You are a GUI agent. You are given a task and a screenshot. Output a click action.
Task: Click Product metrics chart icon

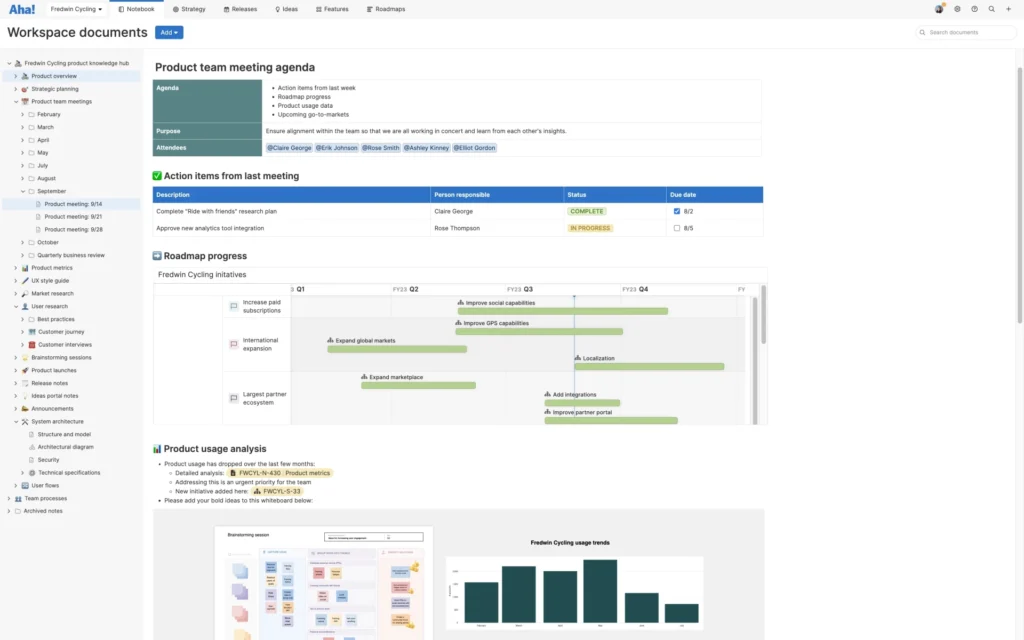click(x=25, y=268)
